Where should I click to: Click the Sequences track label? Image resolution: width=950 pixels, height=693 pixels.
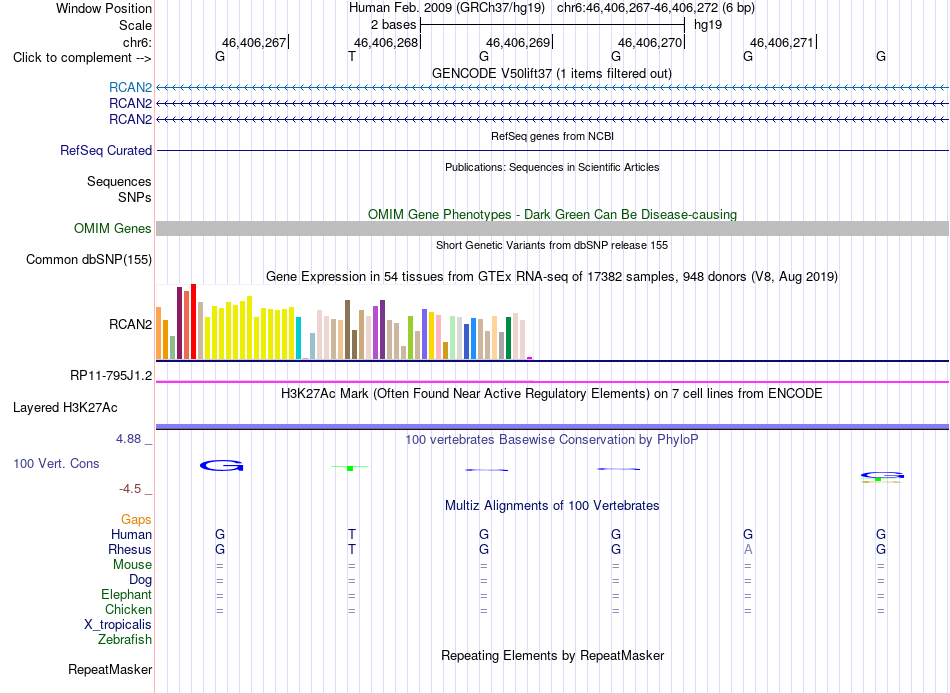[119, 181]
